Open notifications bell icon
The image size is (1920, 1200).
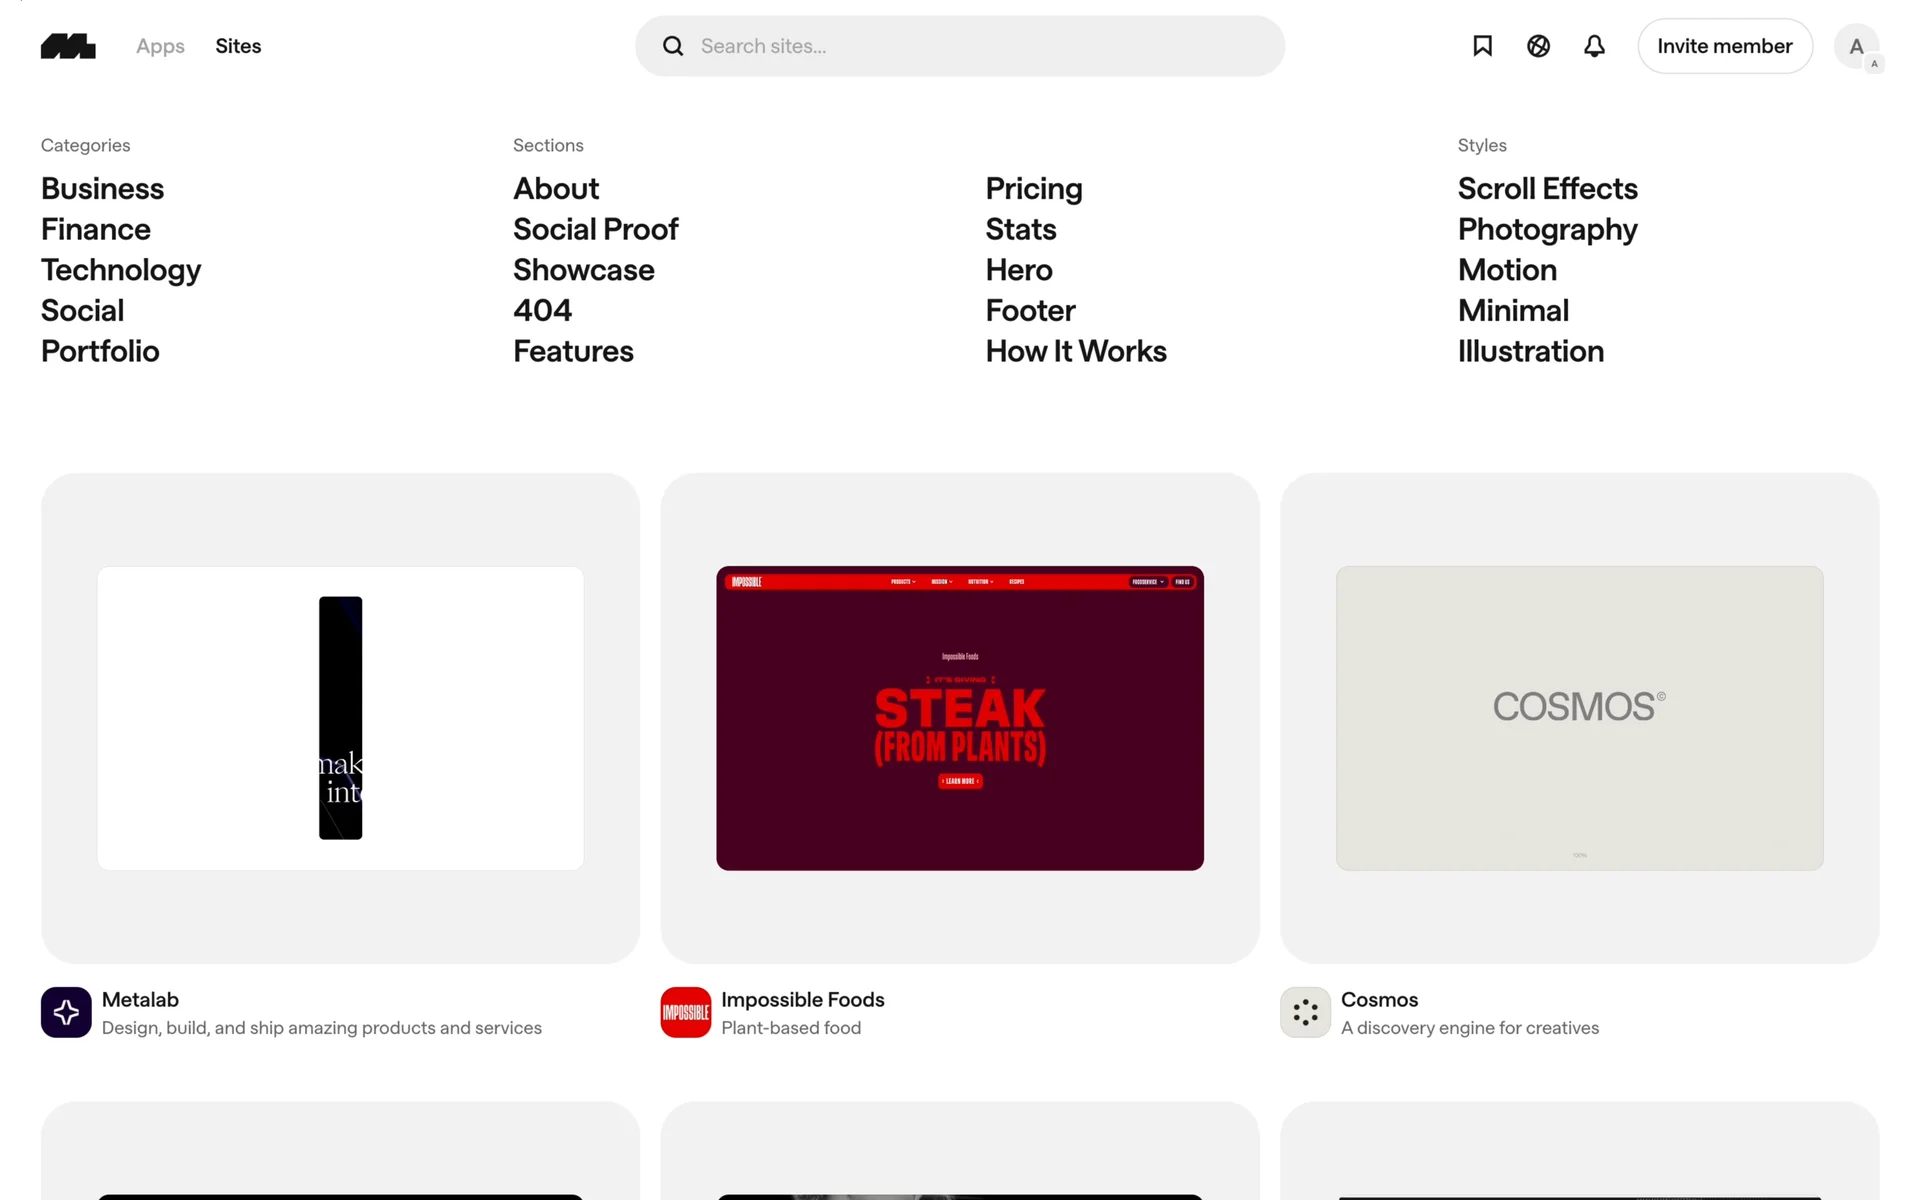(1594, 46)
